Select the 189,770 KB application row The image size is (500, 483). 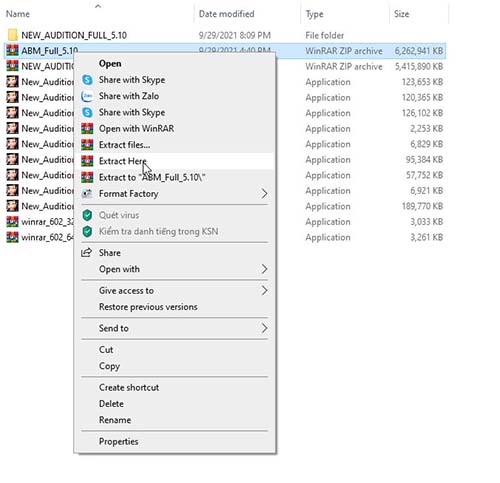[x=225, y=206]
